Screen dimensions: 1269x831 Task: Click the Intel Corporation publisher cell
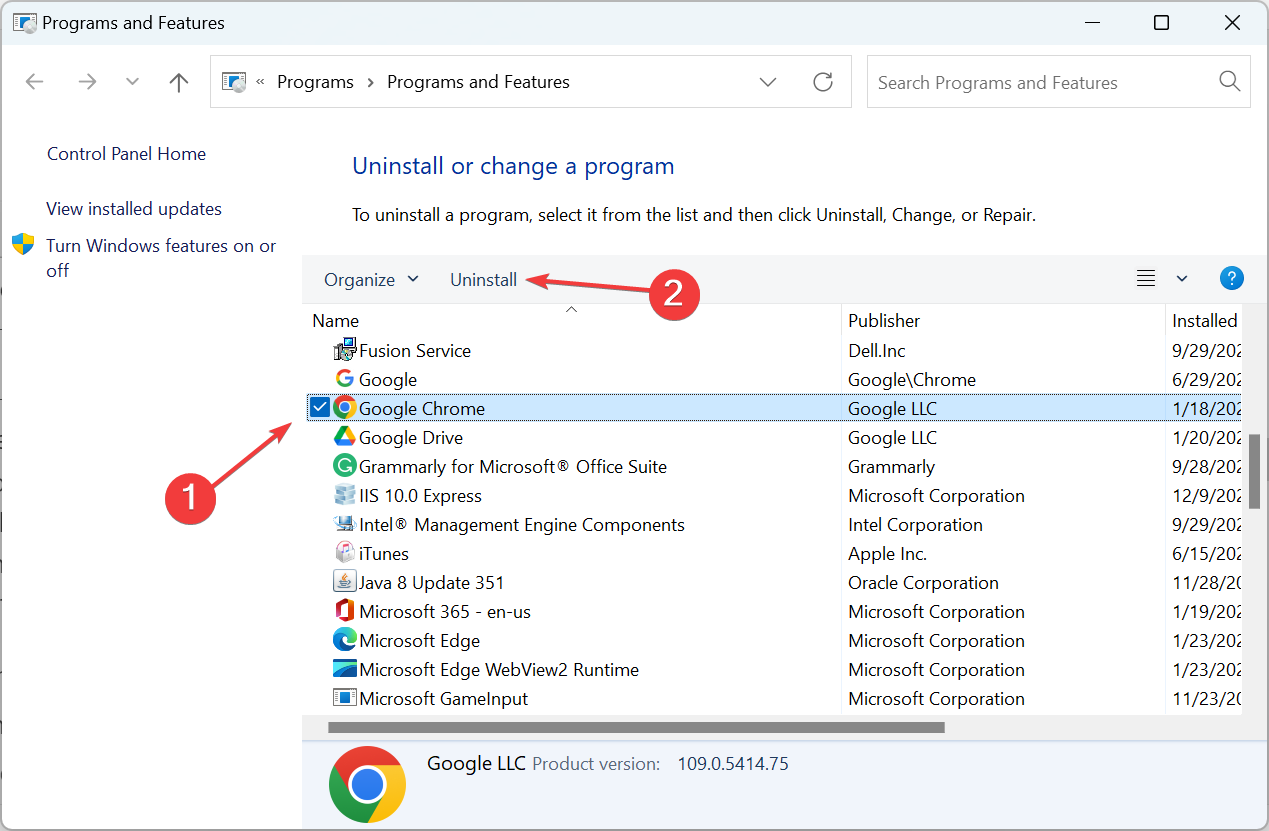[916, 525]
